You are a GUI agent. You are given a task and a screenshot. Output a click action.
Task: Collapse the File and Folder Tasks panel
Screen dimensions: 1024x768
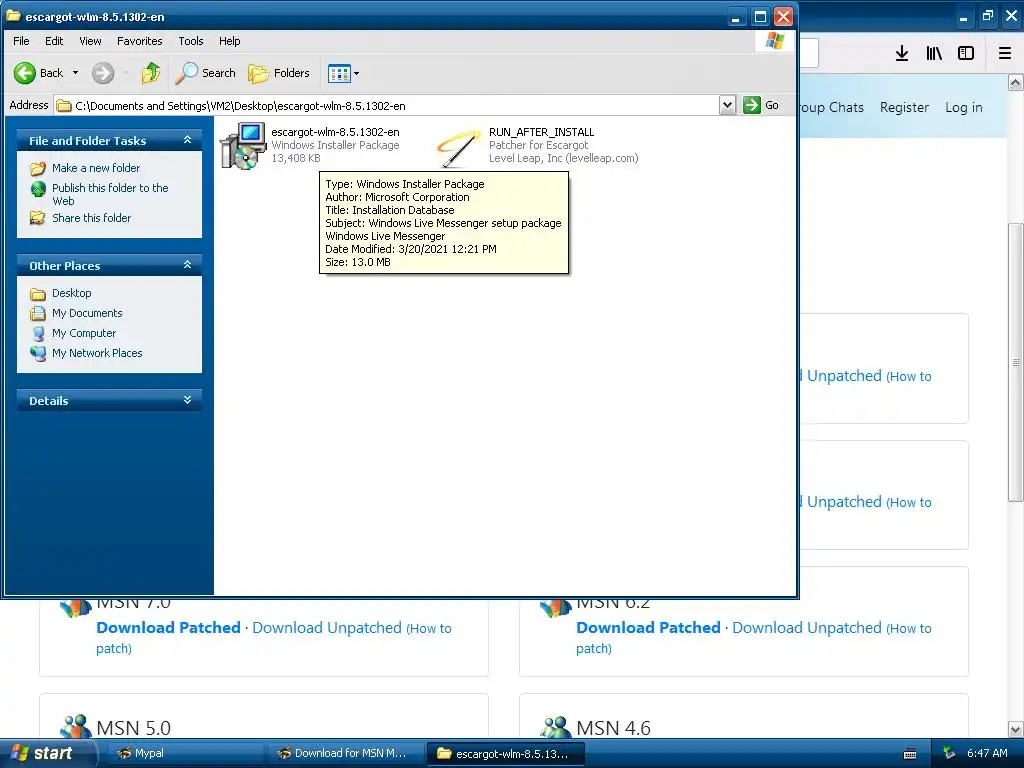coord(187,140)
